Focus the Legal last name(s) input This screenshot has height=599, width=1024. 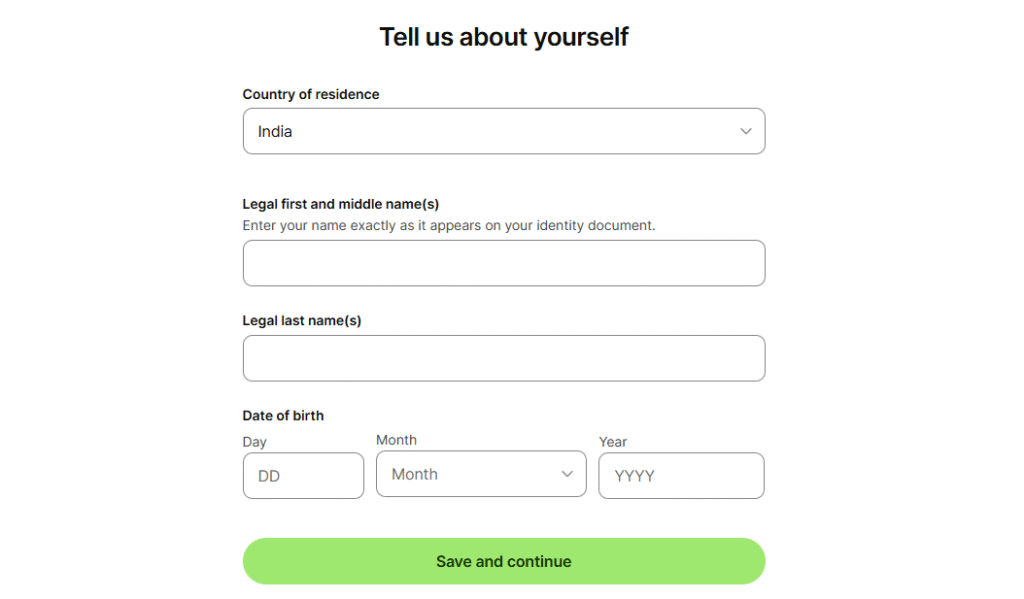pyautogui.click(x=504, y=358)
